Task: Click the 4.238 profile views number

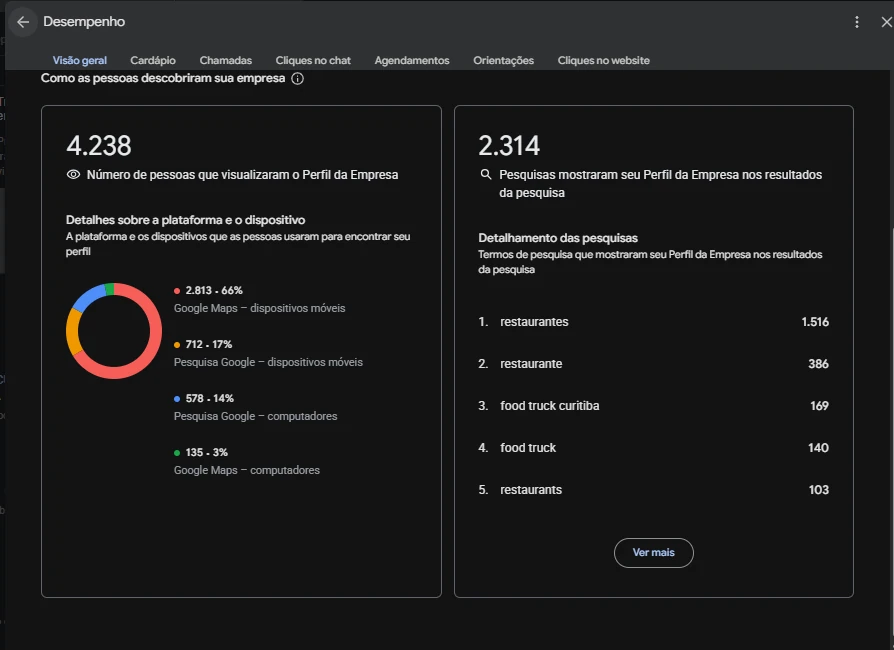Action: pyautogui.click(x=99, y=145)
